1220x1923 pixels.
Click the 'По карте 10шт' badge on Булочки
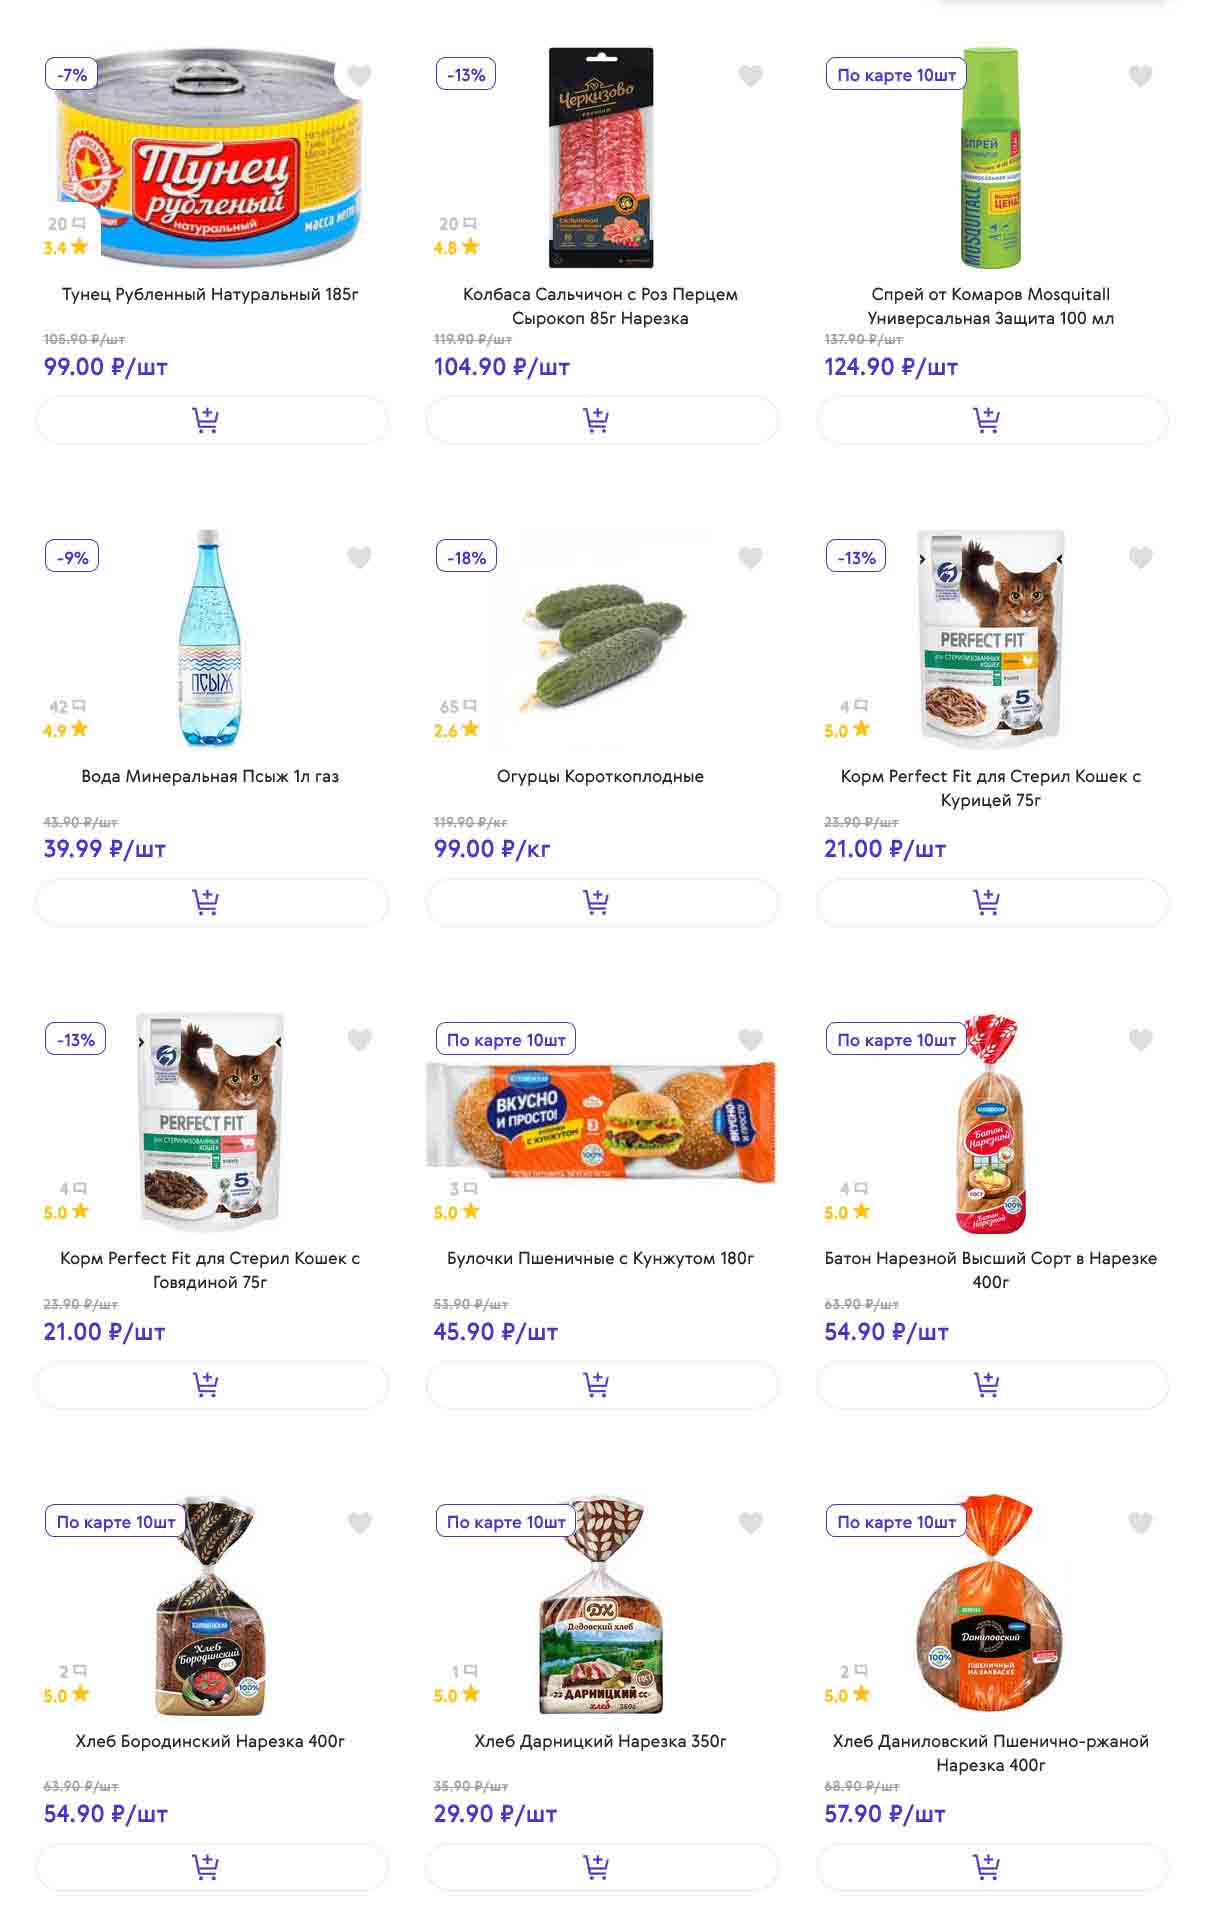coord(506,1040)
